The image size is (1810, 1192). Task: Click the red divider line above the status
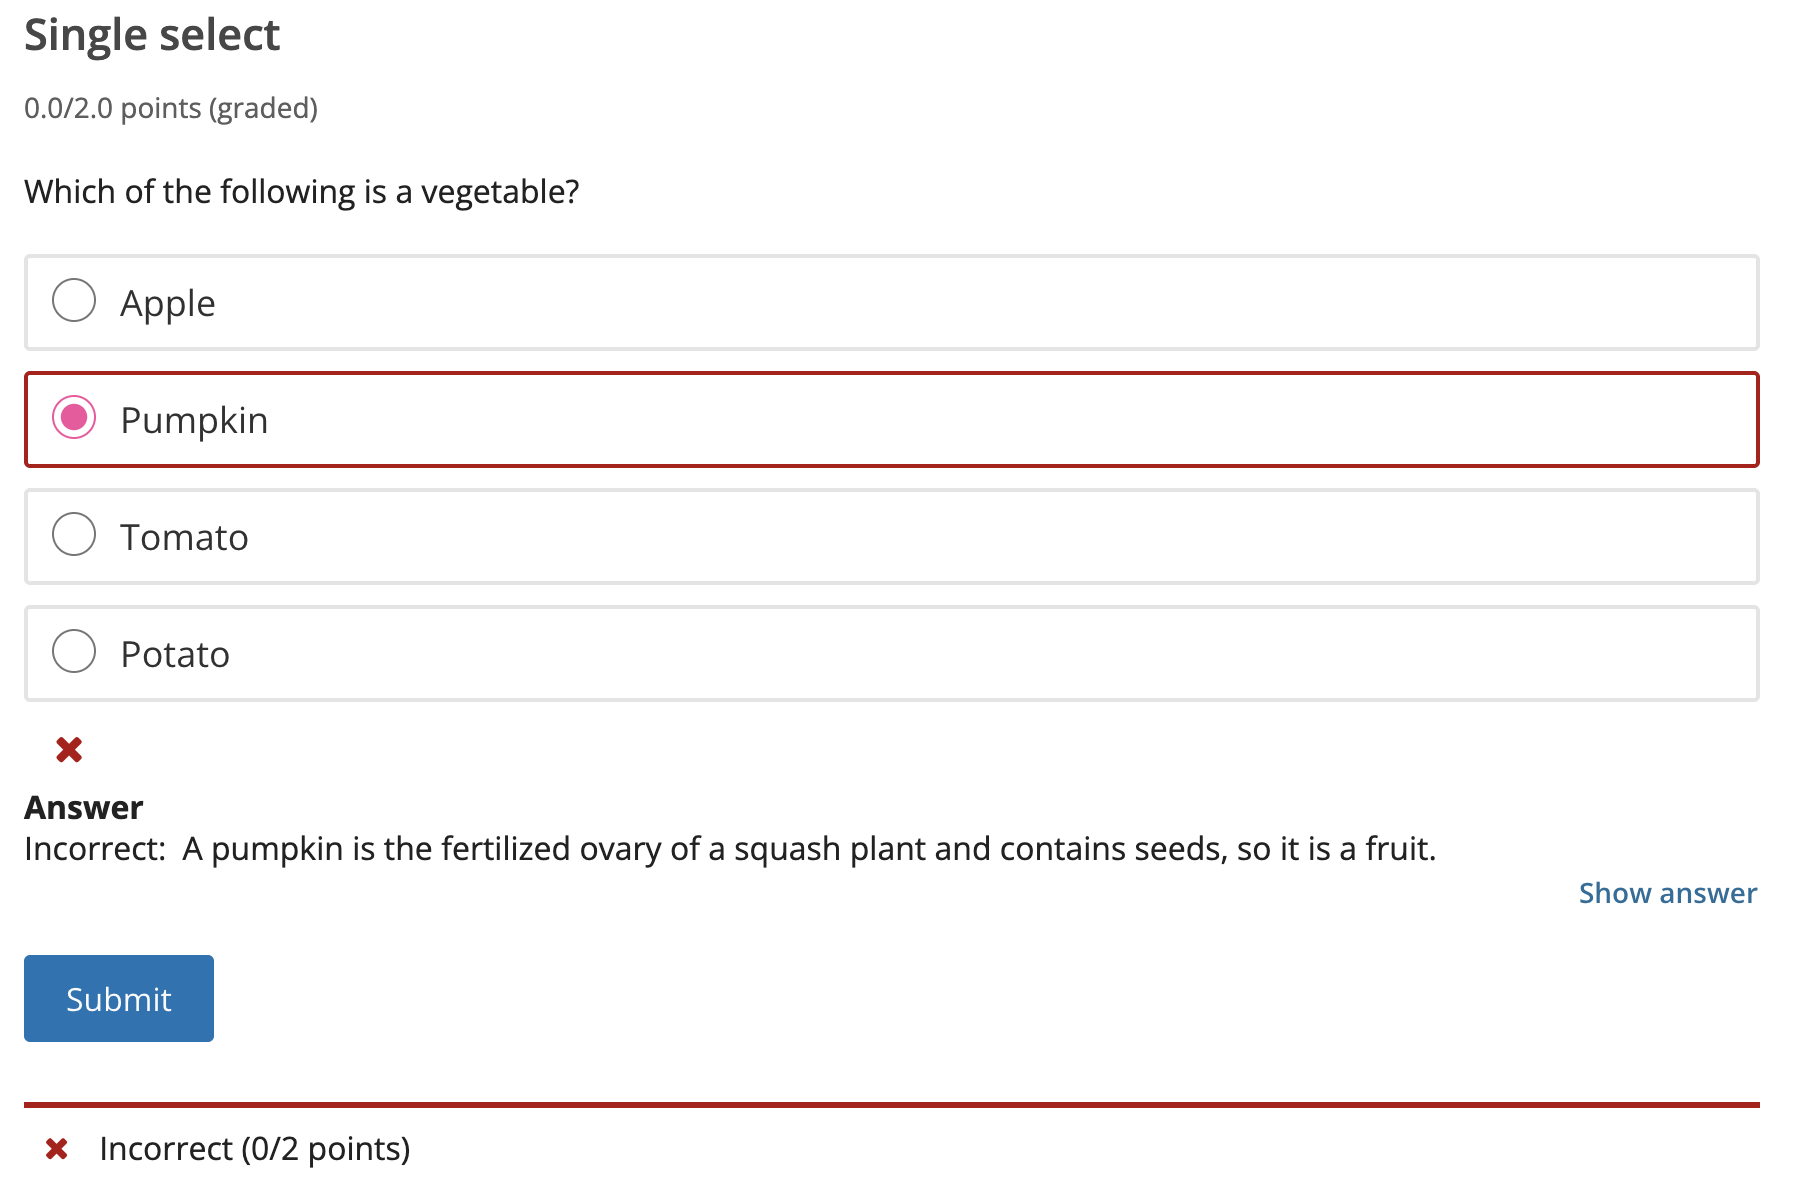pyautogui.click(x=891, y=1105)
